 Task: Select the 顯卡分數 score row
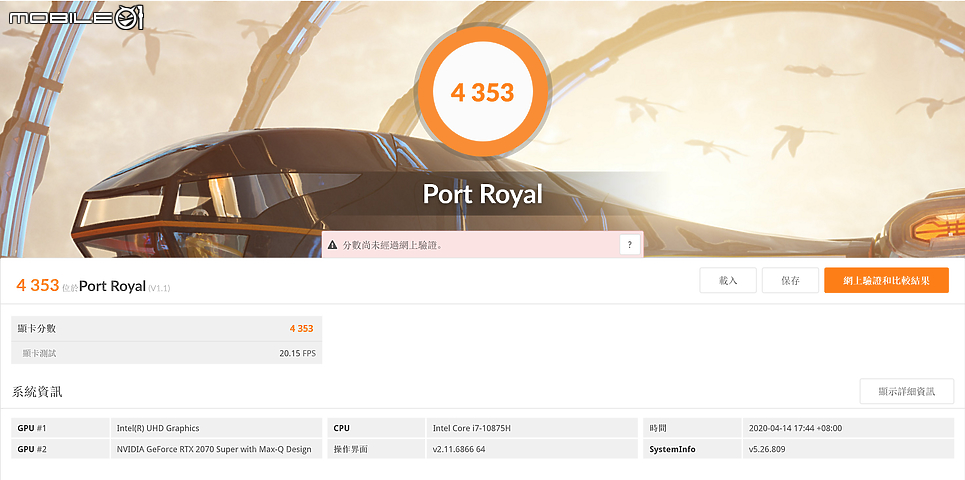167,329
